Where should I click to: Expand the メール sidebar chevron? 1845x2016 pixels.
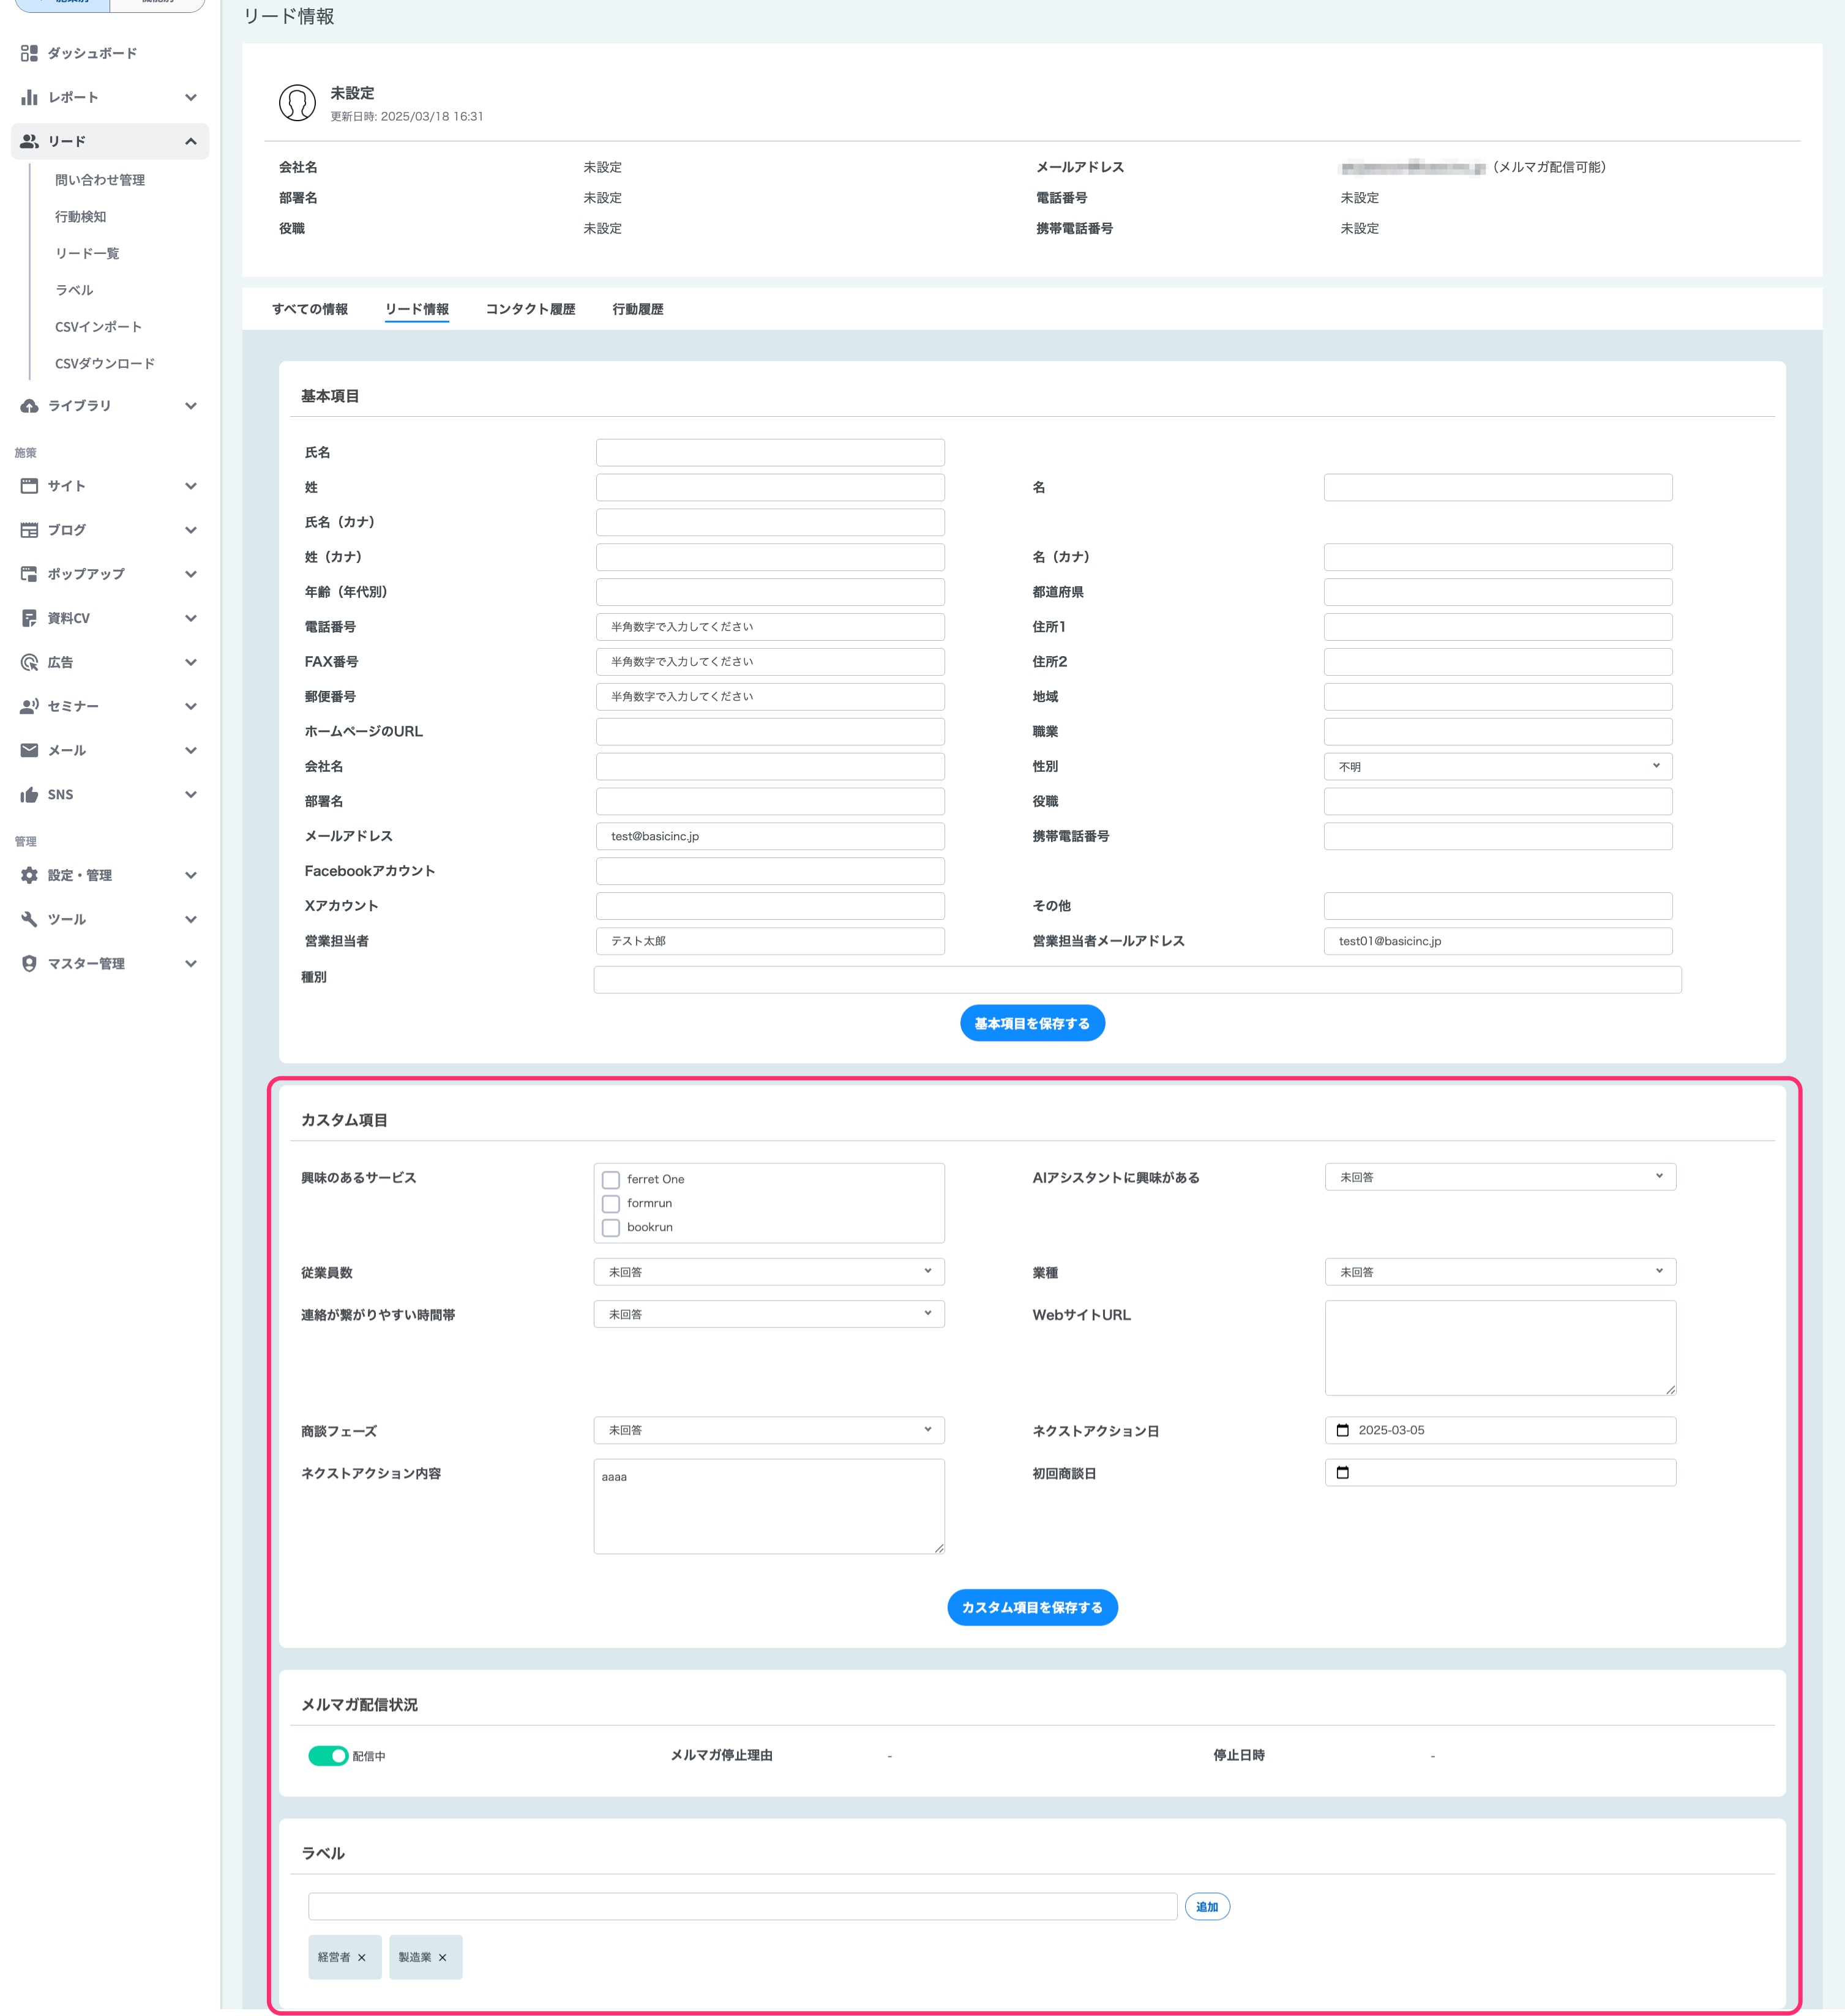click(191, 750)
